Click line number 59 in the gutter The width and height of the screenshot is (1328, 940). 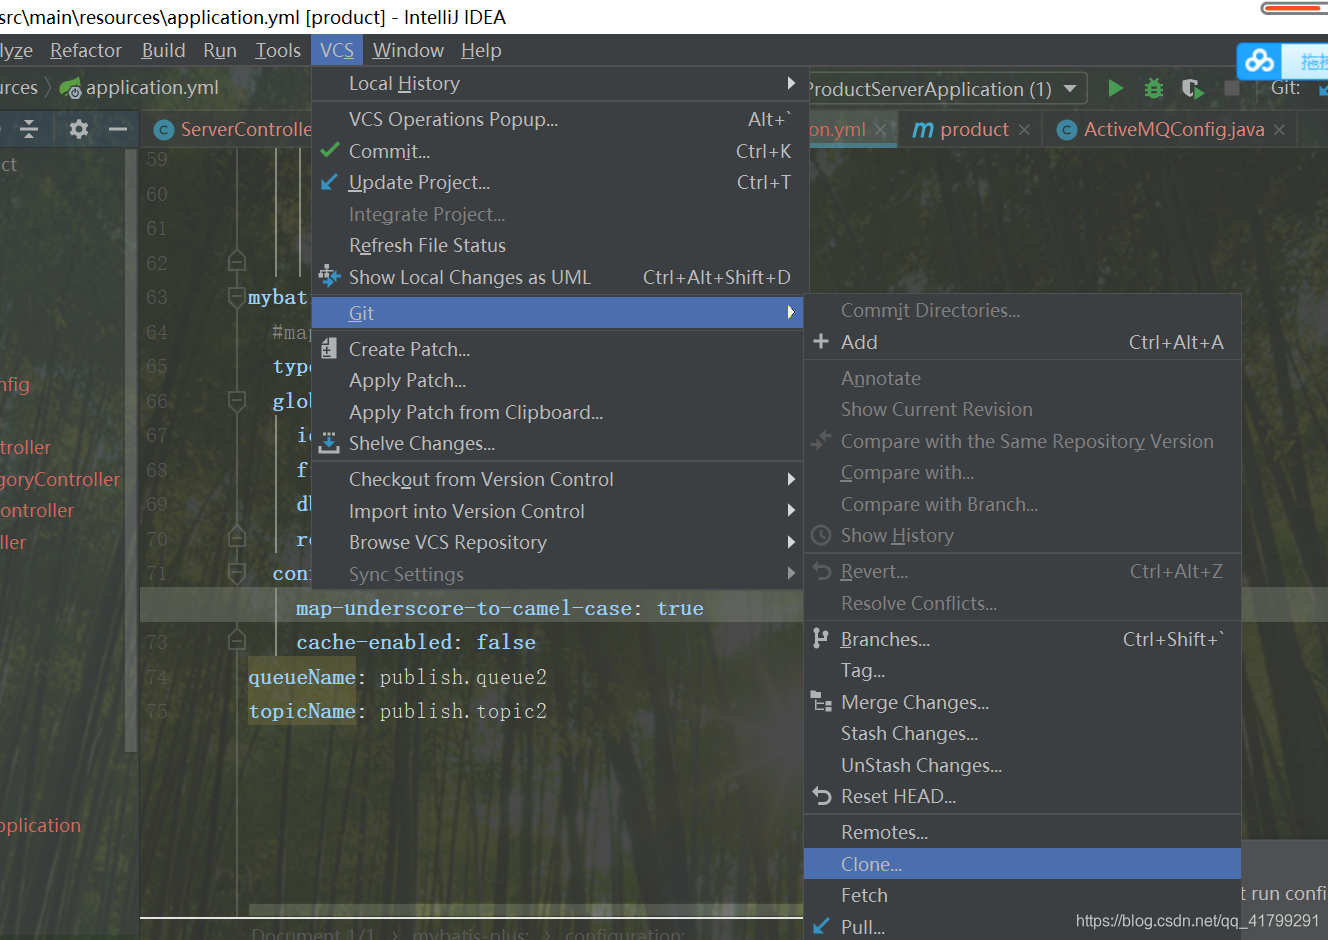[x=157, y=160]
